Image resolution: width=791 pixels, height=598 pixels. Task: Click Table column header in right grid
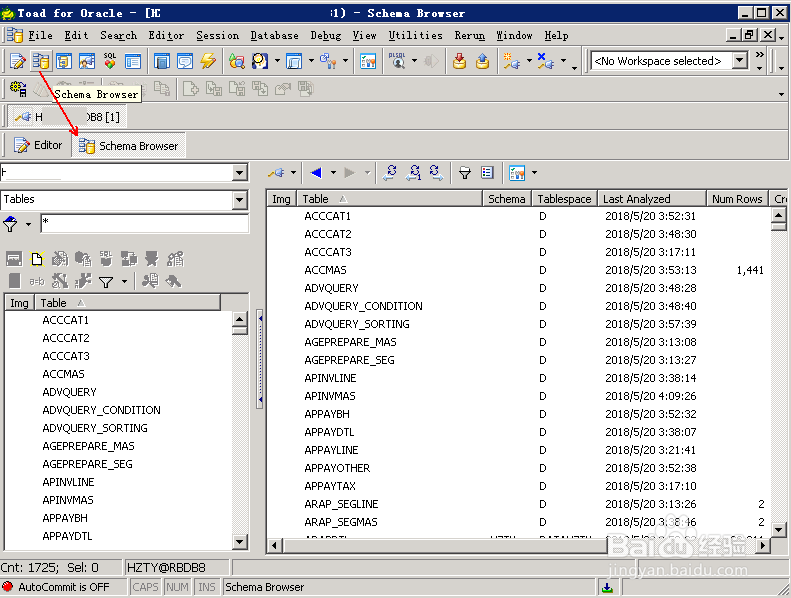click(389, 199)
